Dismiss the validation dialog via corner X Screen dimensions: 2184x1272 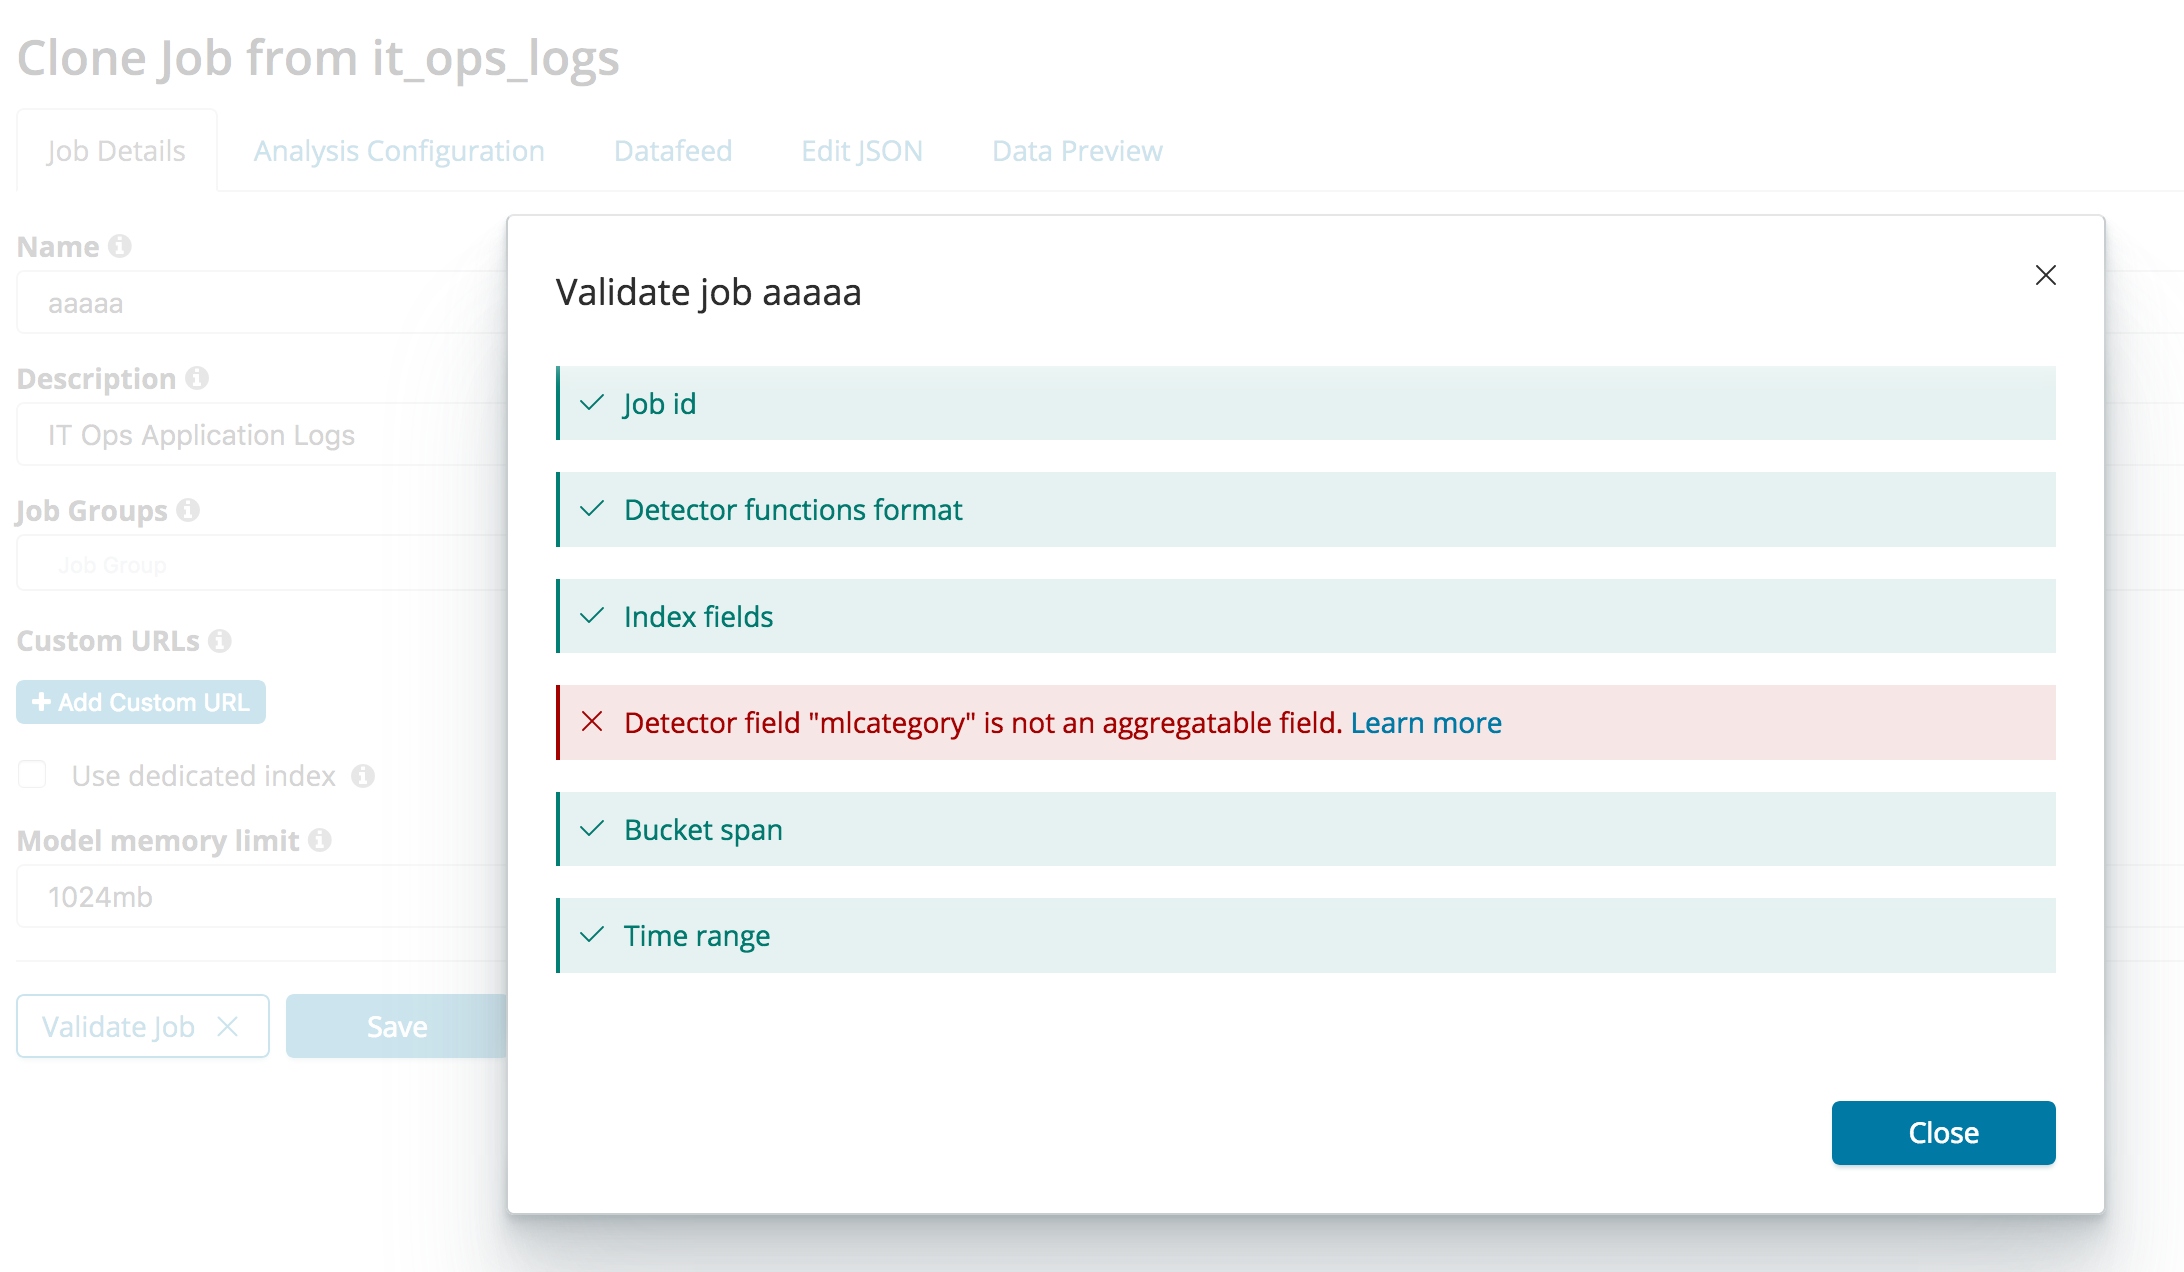coord(2046,275)
